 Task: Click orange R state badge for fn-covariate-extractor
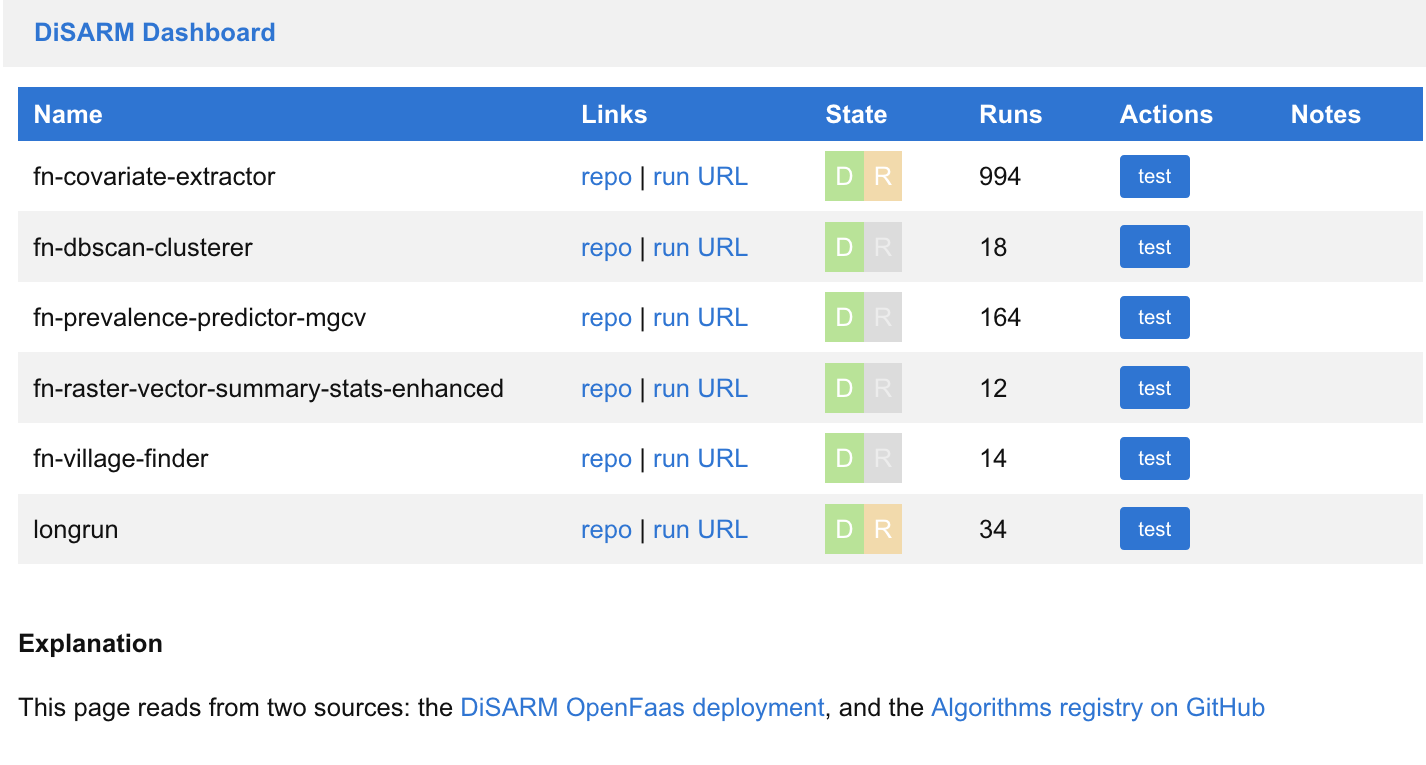coord(883,177)
